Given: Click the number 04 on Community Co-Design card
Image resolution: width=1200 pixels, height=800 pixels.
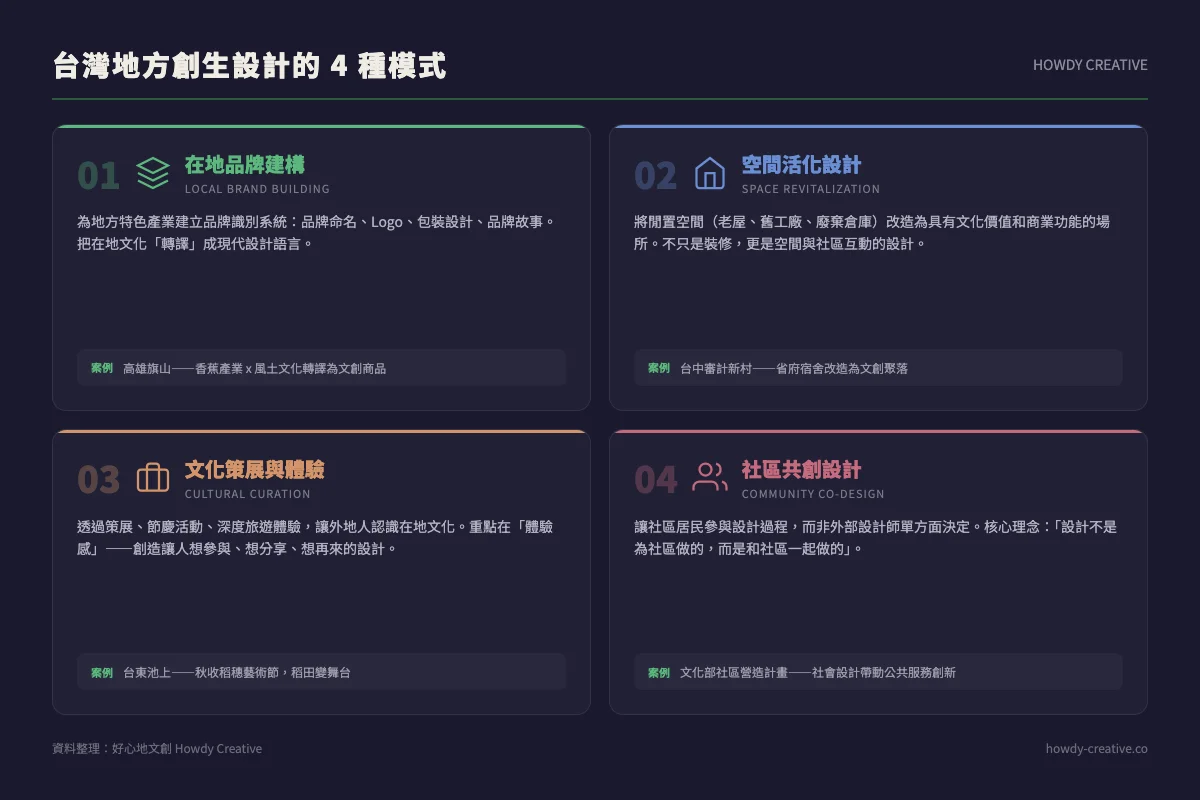Looking at the screenshot, I should (655, 479).
